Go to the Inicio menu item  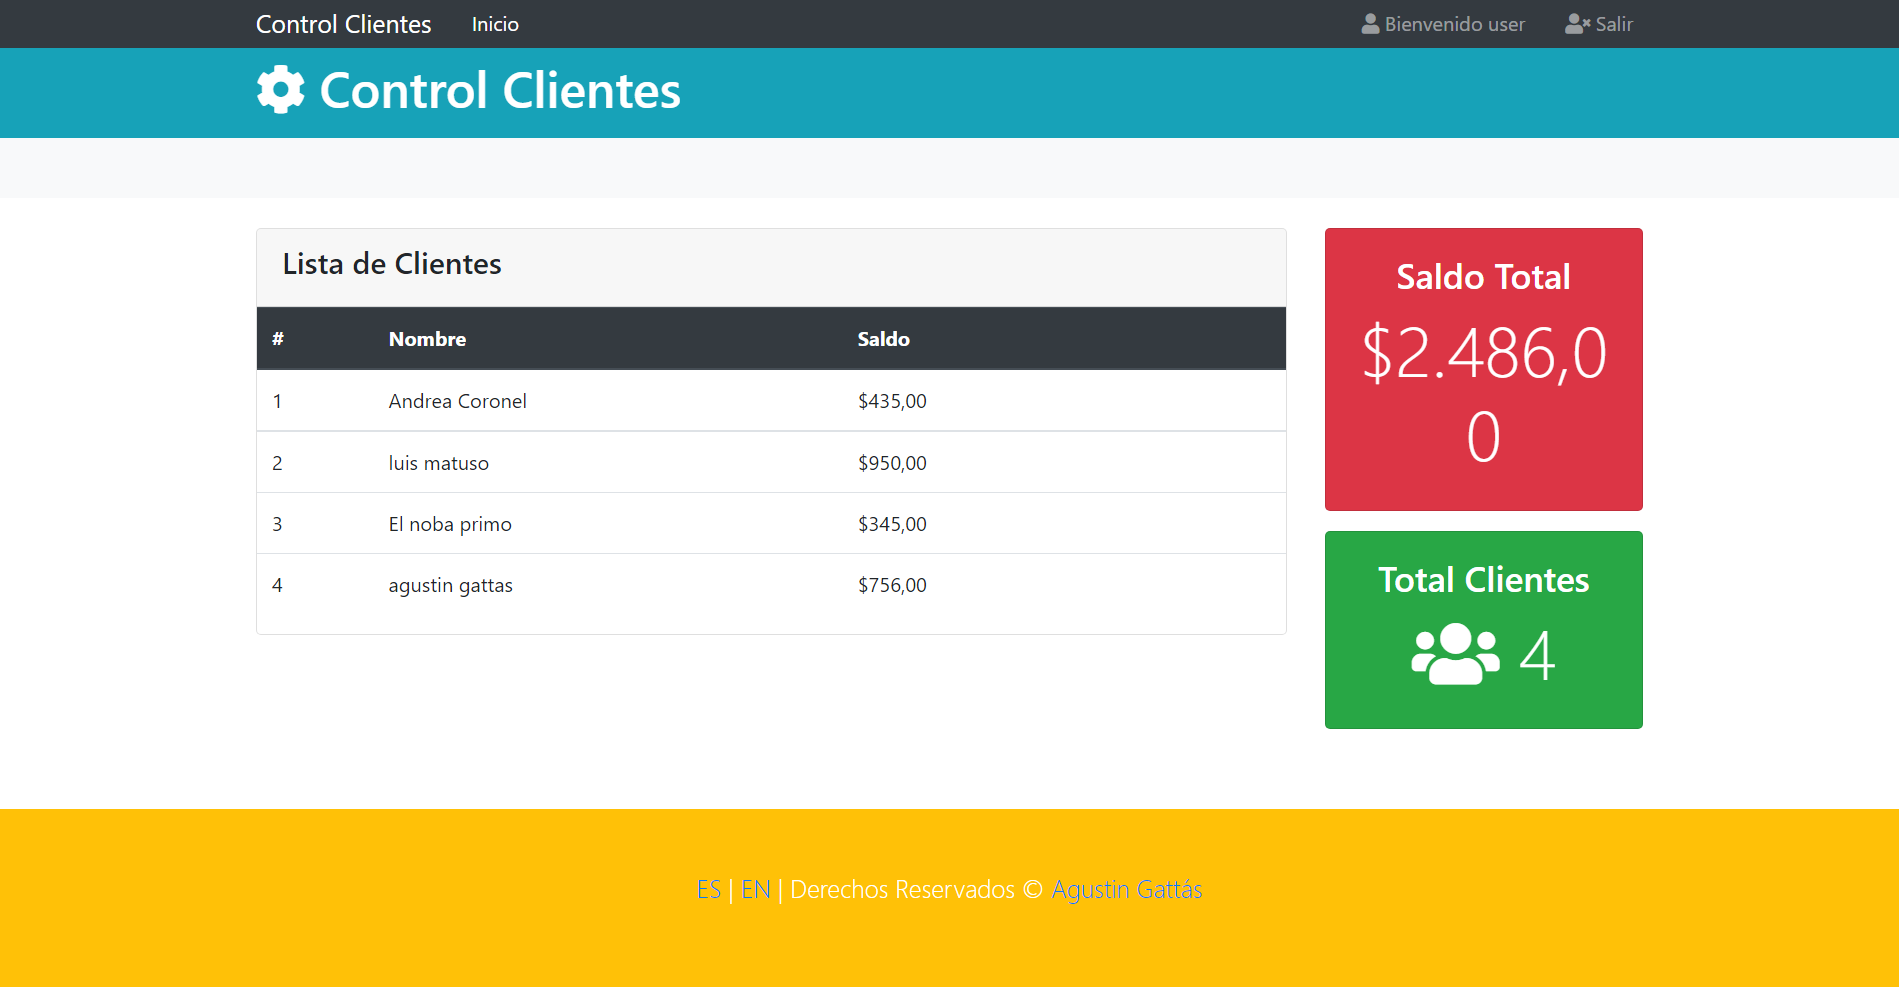point(495,24)
